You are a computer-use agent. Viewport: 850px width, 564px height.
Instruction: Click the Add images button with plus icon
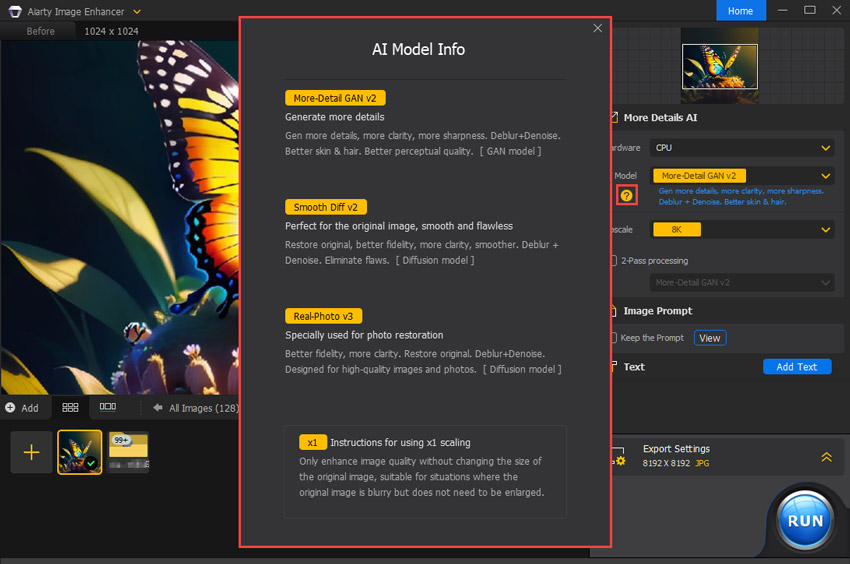pyautogui.click(x=22, y=408)
